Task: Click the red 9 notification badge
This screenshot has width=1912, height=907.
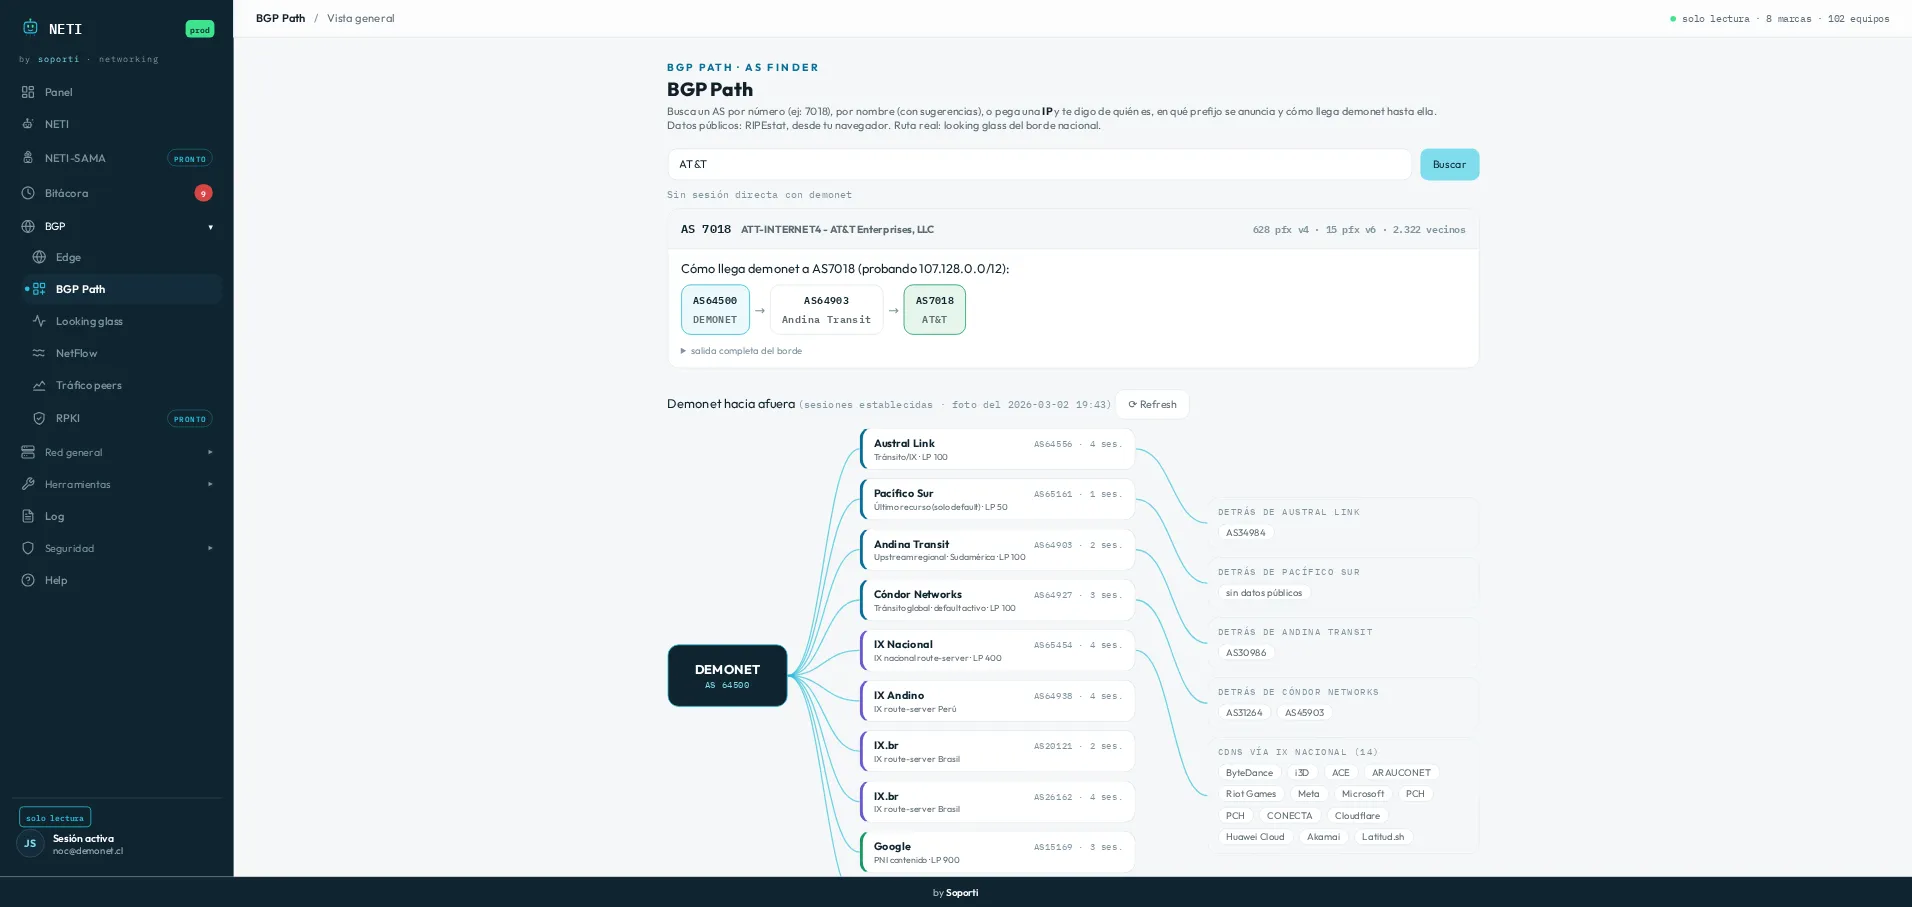Action: (x=203, y=193)
